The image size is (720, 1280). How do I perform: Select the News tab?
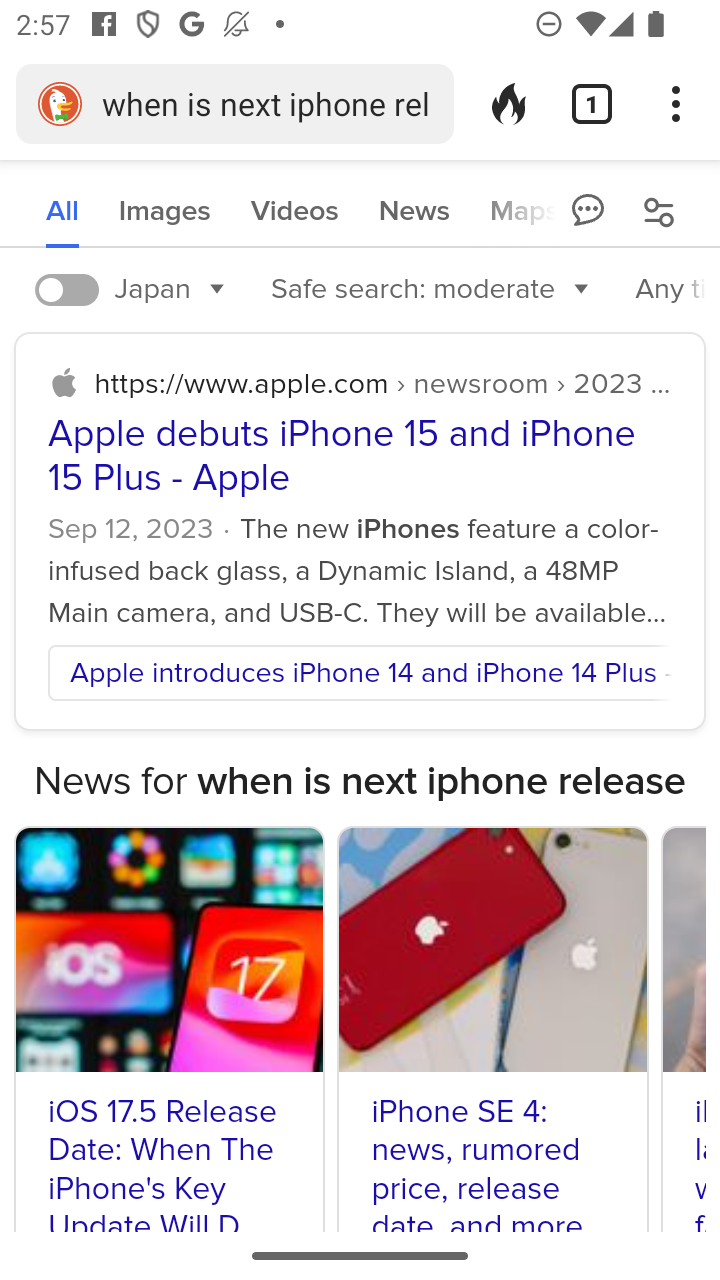pos(414,211)
